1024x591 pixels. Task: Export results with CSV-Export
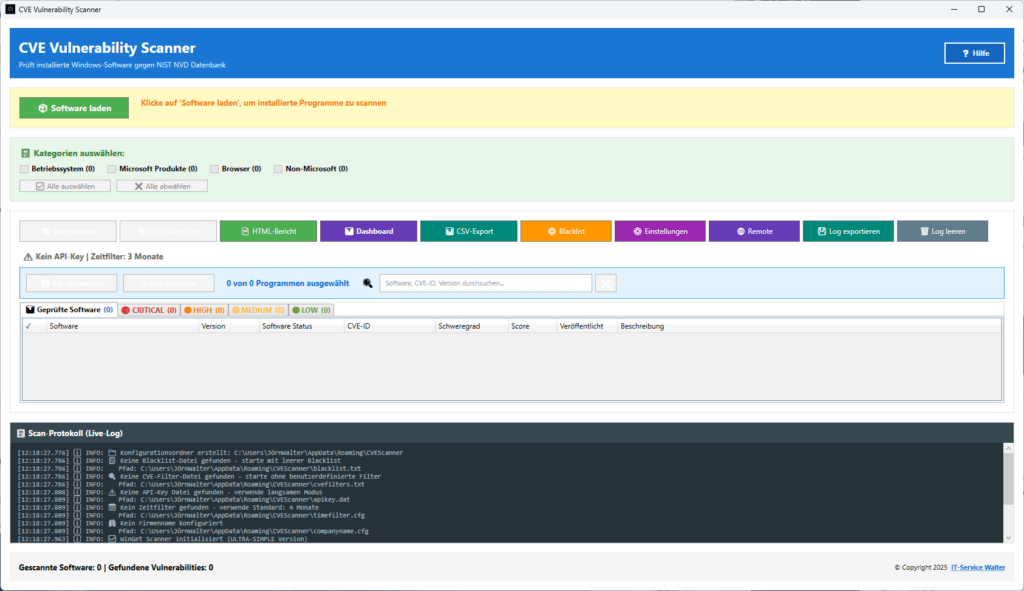pyautogui.click(x=467, y=230)
